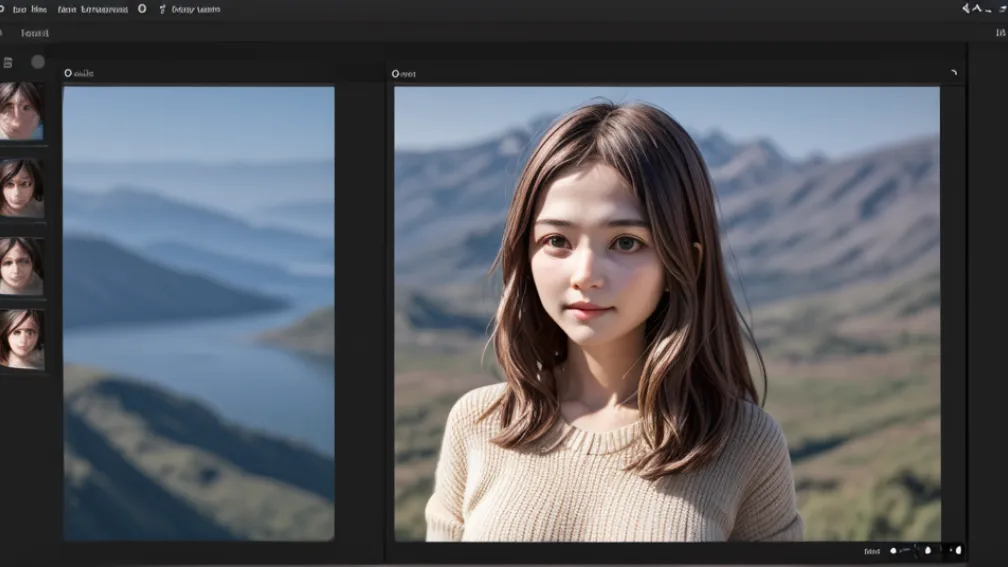
Task: Click the gray circle button beside the document icon
Action: (38, 62)
